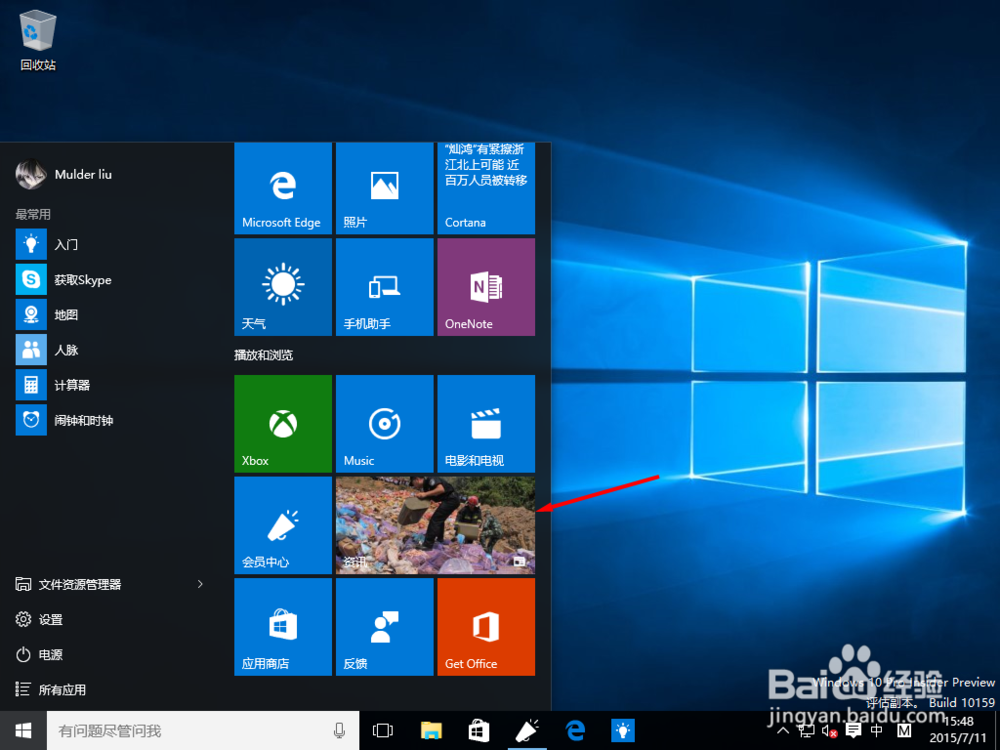Click the 有问题尽管问我 search box
The width and height of the screenshot is (1000, 750).
click(203, 730)
